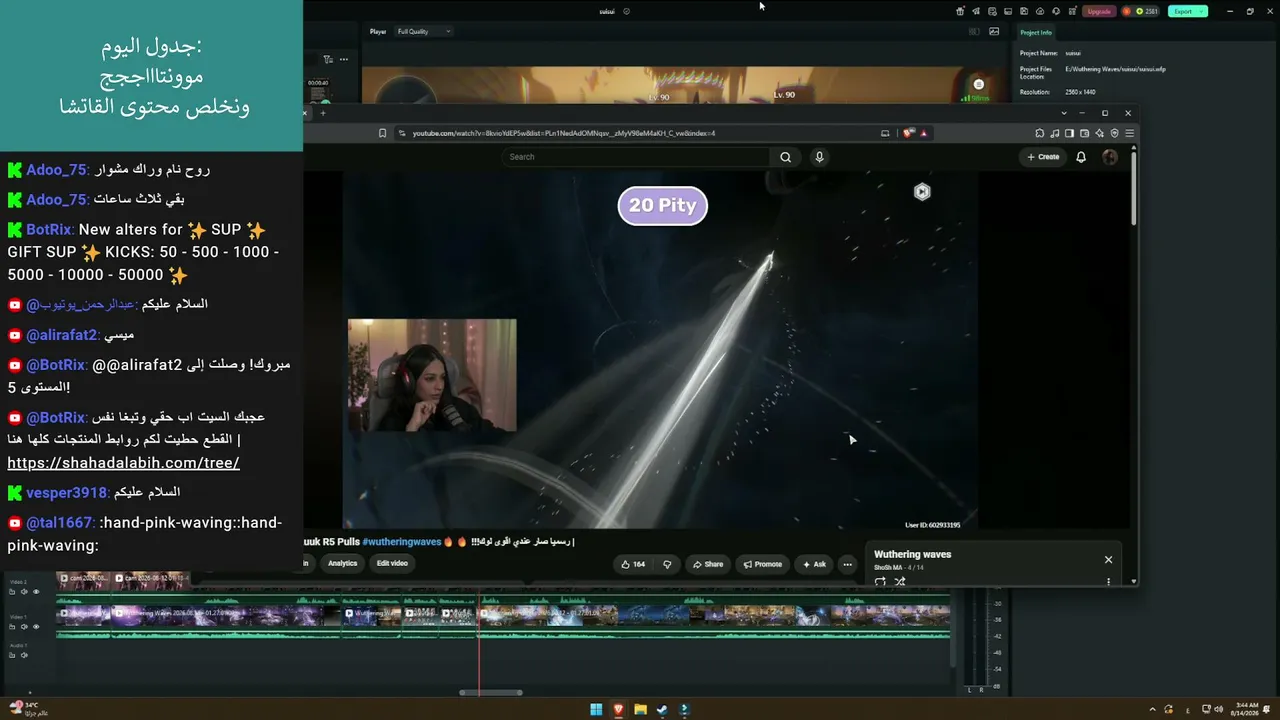Open the shahadalabih.com/tree link in chat

123,463
